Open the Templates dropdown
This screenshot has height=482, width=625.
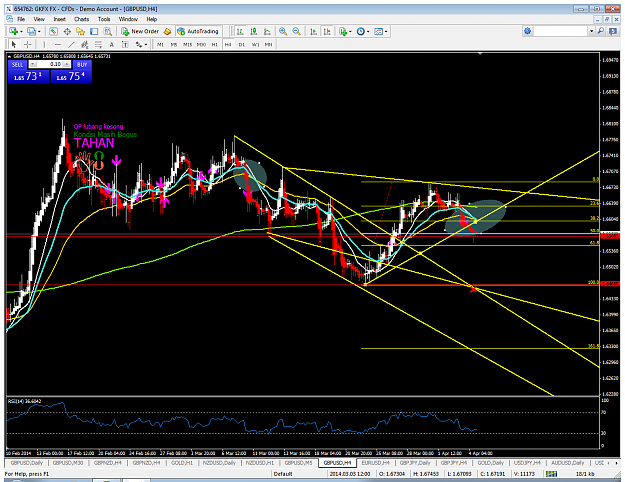pos(381,31)
